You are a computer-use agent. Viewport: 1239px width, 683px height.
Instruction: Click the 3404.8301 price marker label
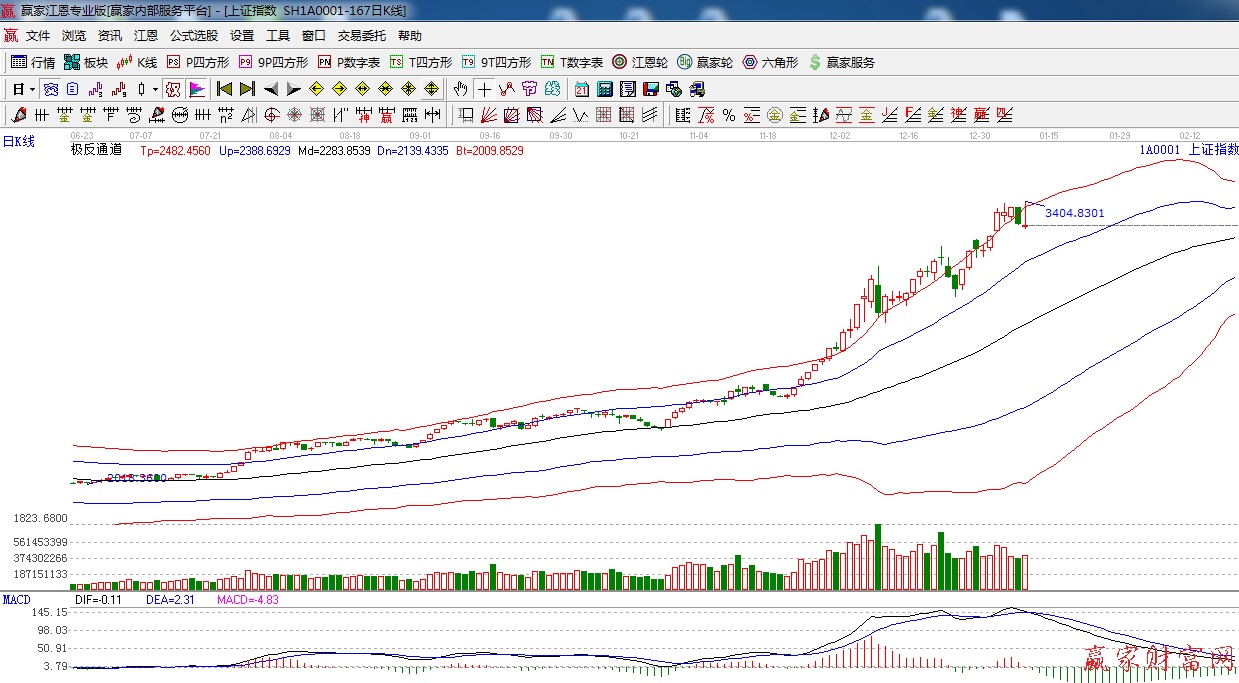click(1074, 213)
